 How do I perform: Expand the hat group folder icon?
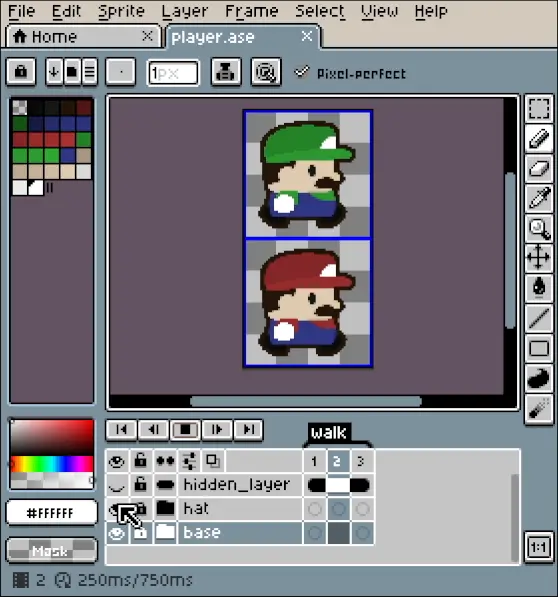[165, 509]
